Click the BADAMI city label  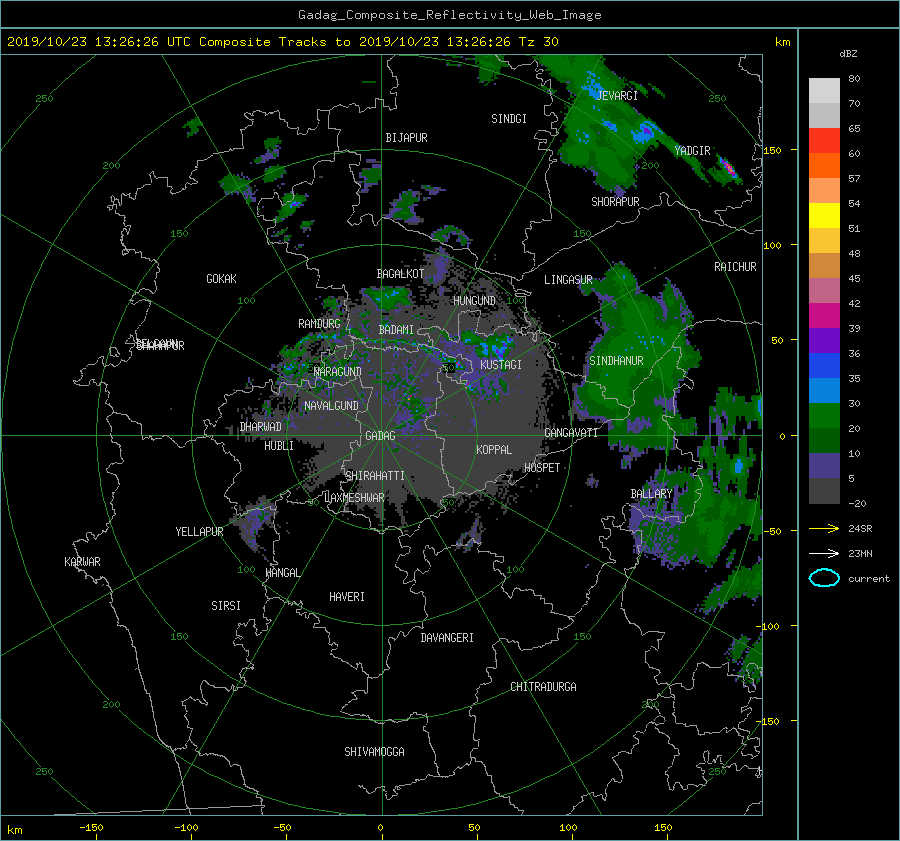[396, 330]
